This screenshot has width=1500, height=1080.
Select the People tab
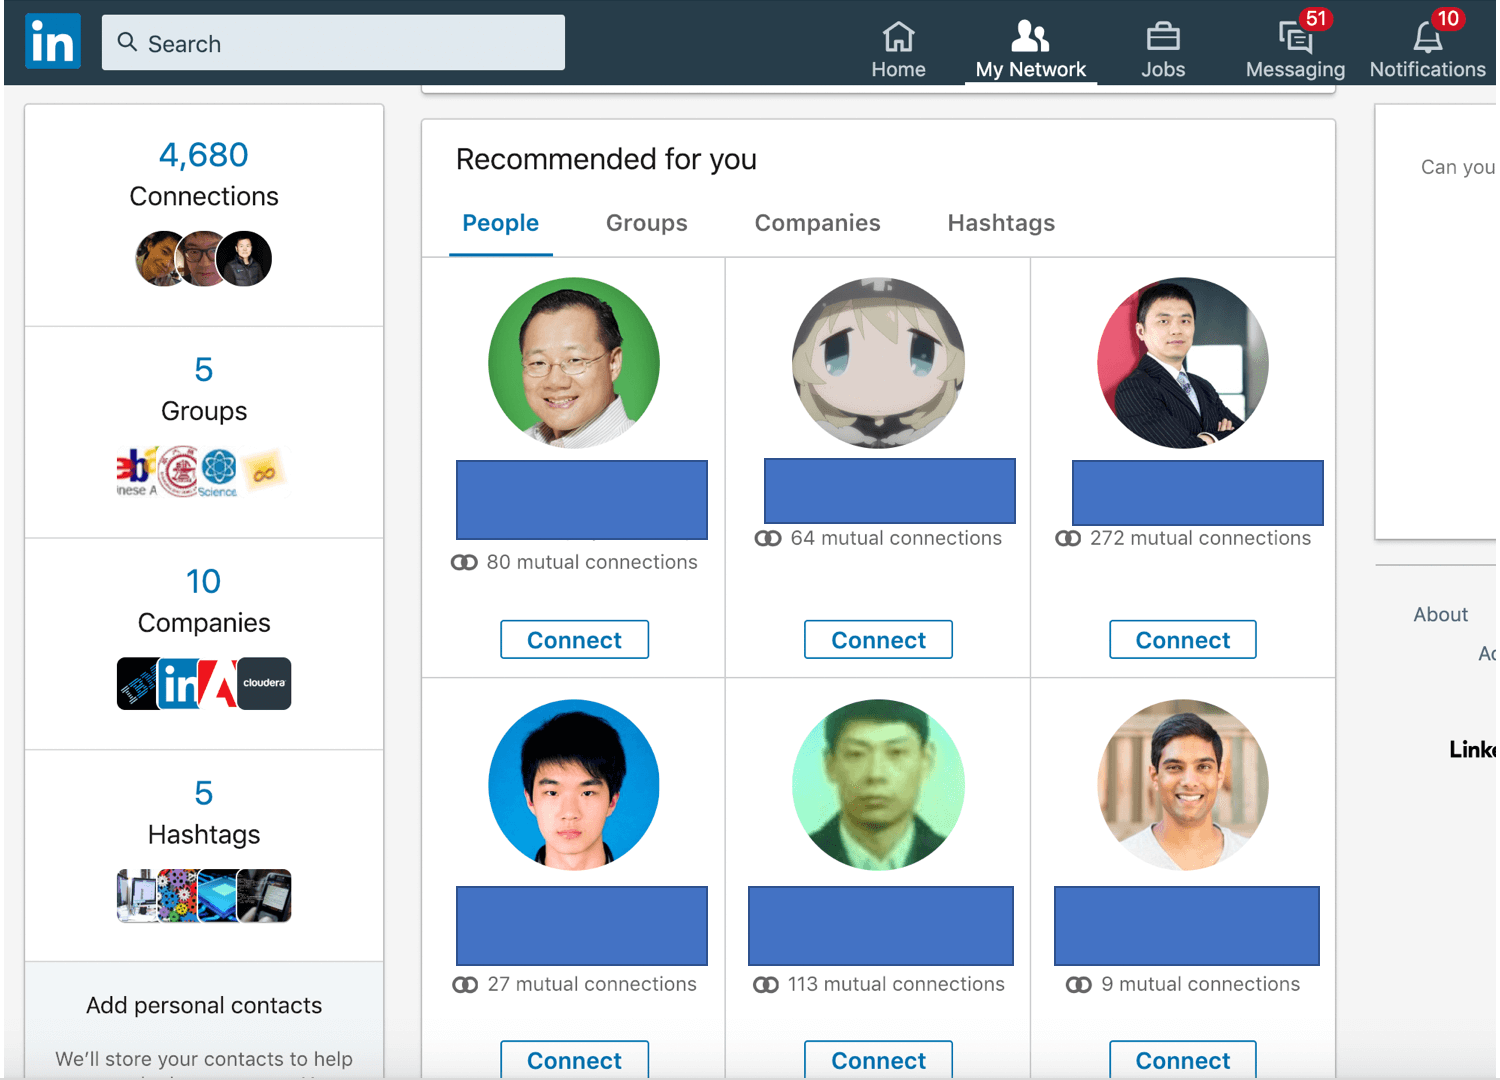500,223
